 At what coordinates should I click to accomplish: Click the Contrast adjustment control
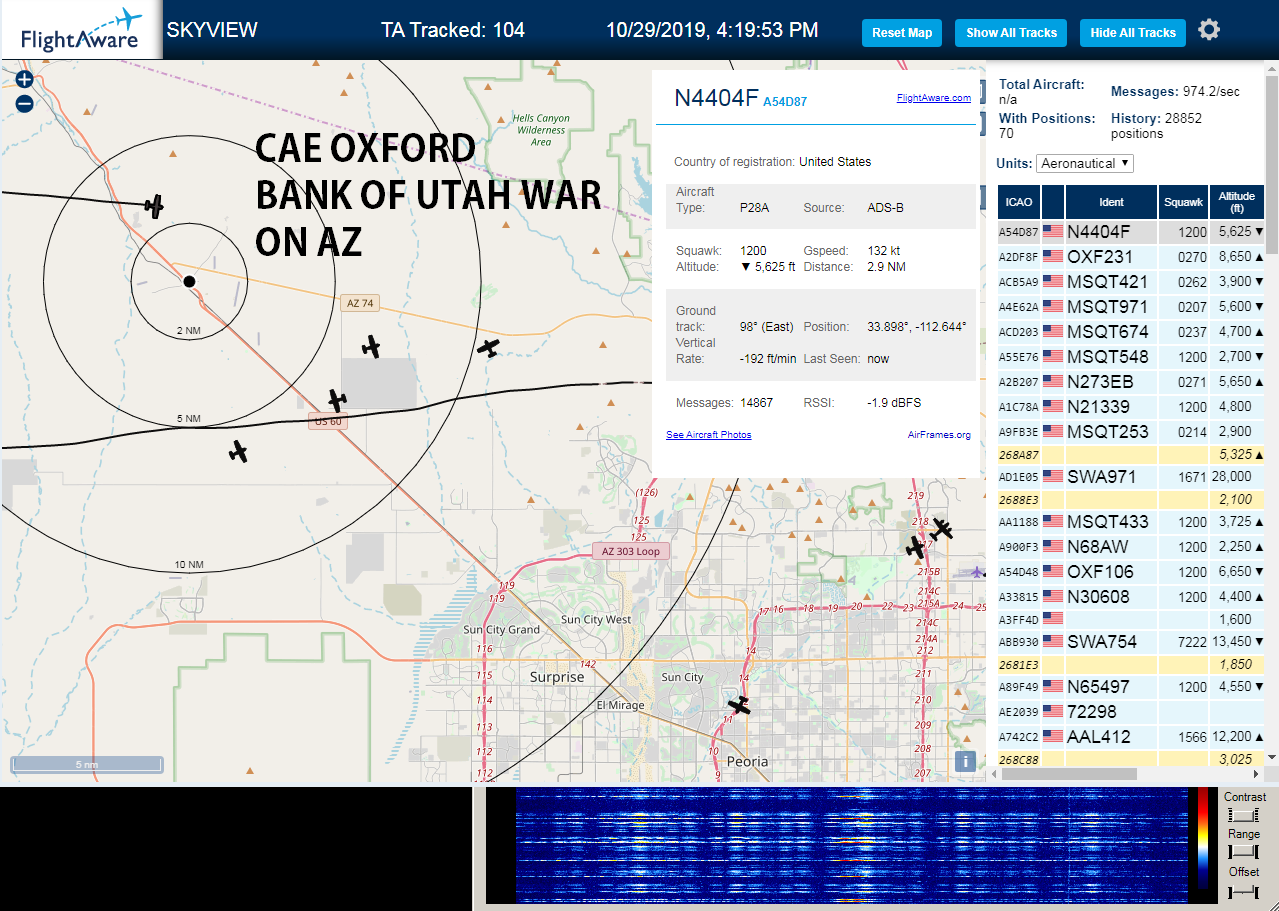1243,815
